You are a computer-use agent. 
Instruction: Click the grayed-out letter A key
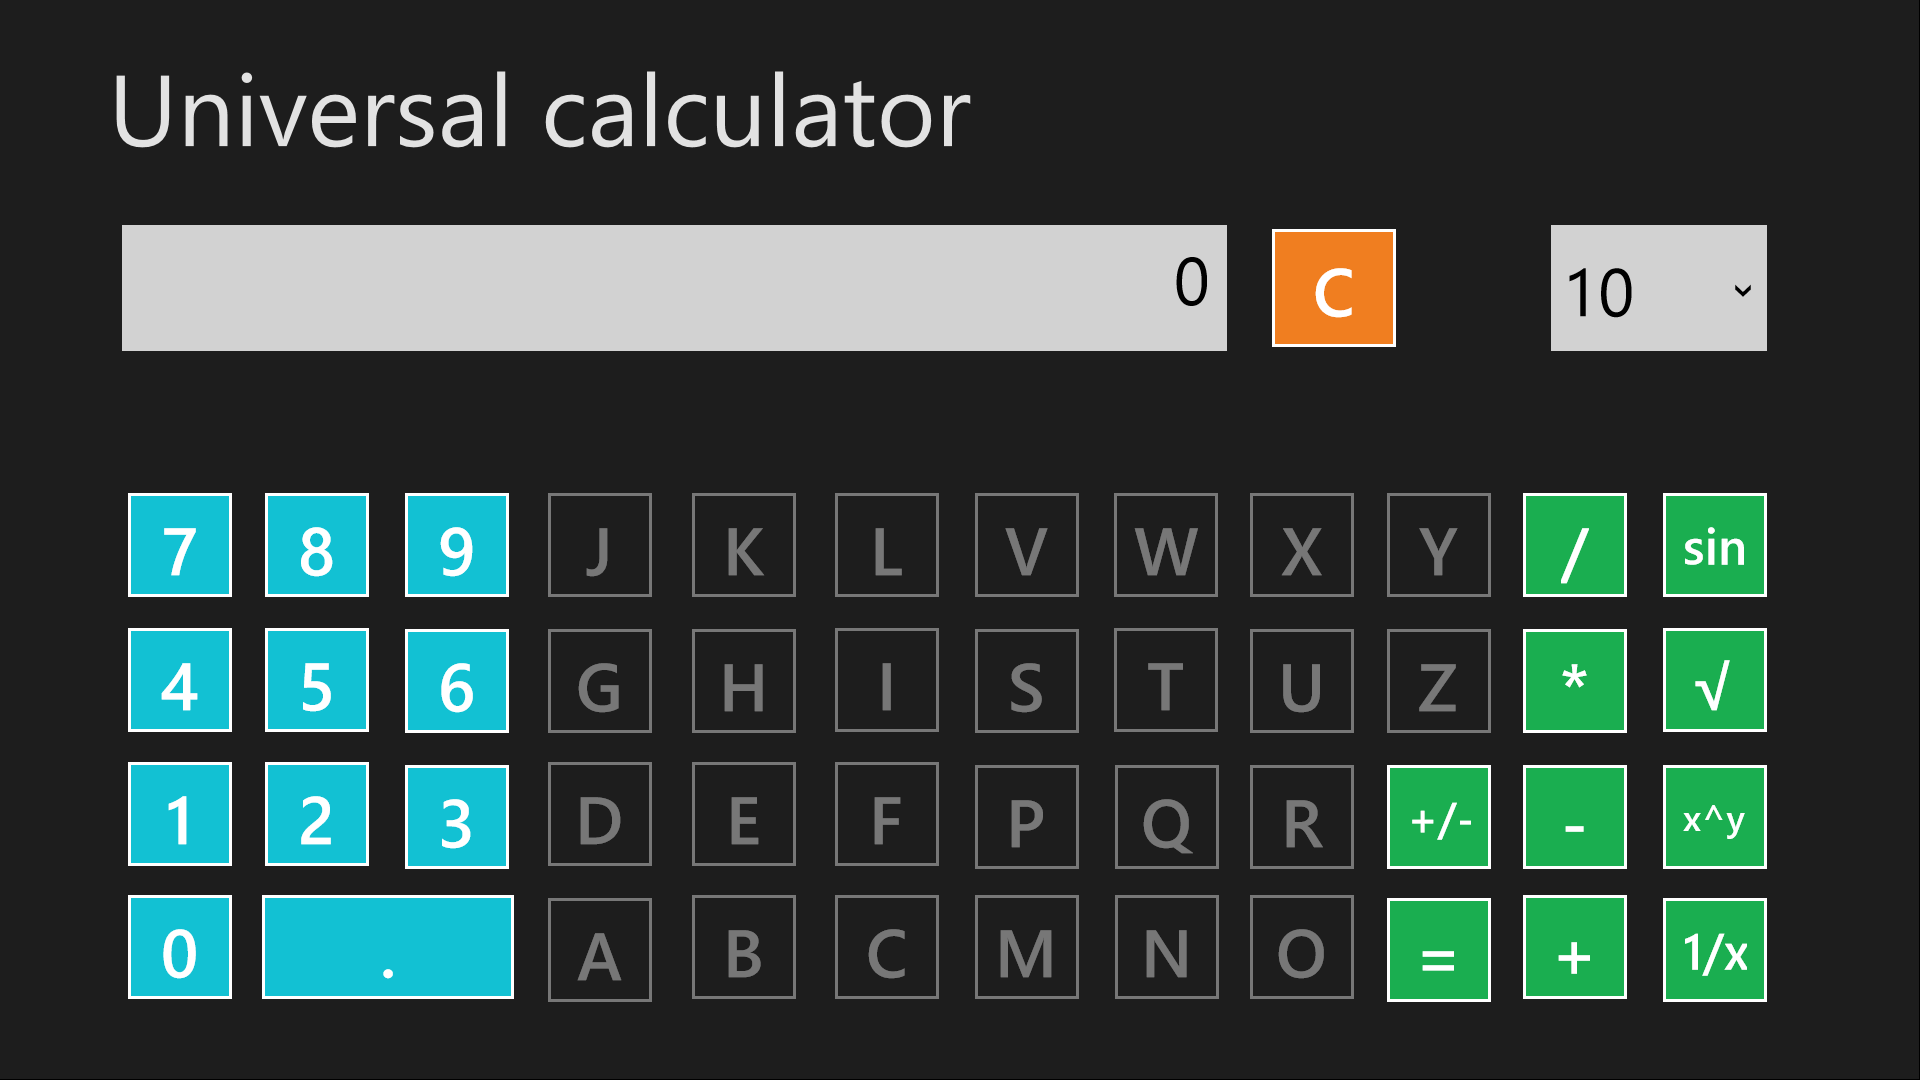click(x=599, y=950)
